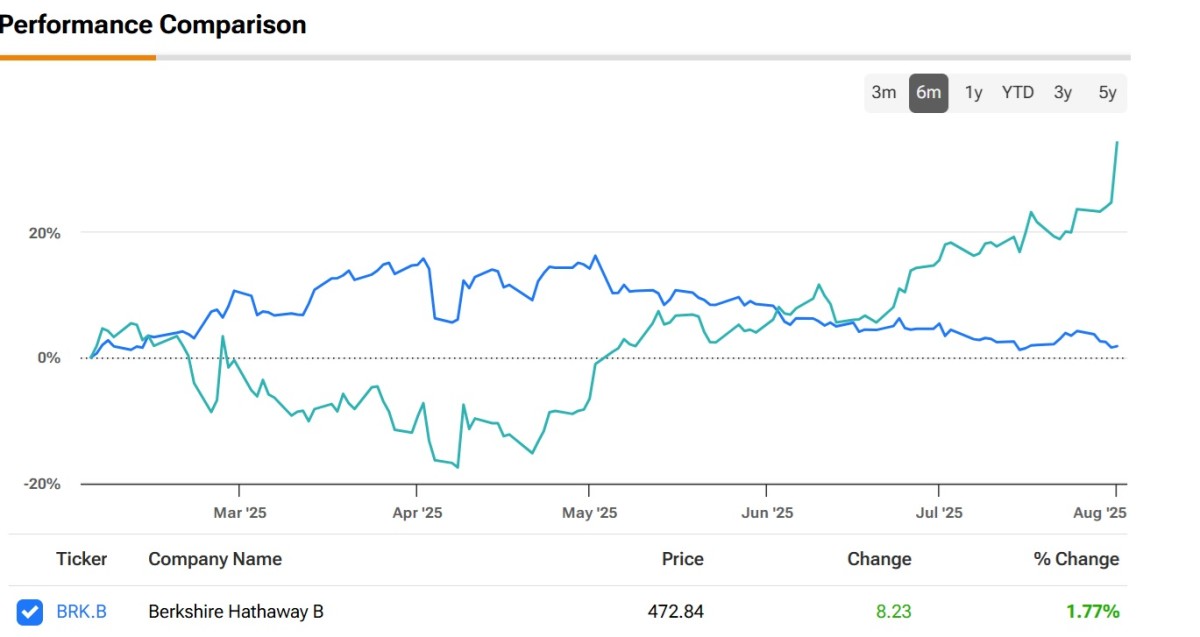Image resolution: width=1200 pixels, height=637 pixels.
Task: Click the Aug '25 axis label
Action: point(1101,513)
